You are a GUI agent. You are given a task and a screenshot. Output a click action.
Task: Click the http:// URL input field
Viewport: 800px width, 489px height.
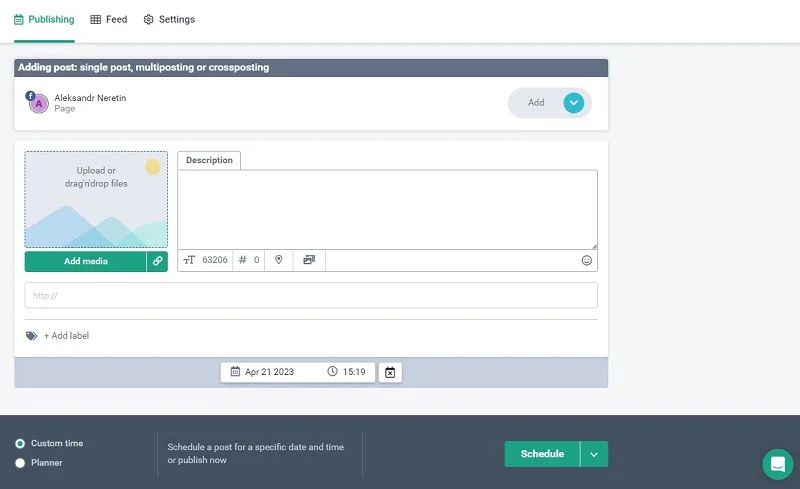[311, 296]
